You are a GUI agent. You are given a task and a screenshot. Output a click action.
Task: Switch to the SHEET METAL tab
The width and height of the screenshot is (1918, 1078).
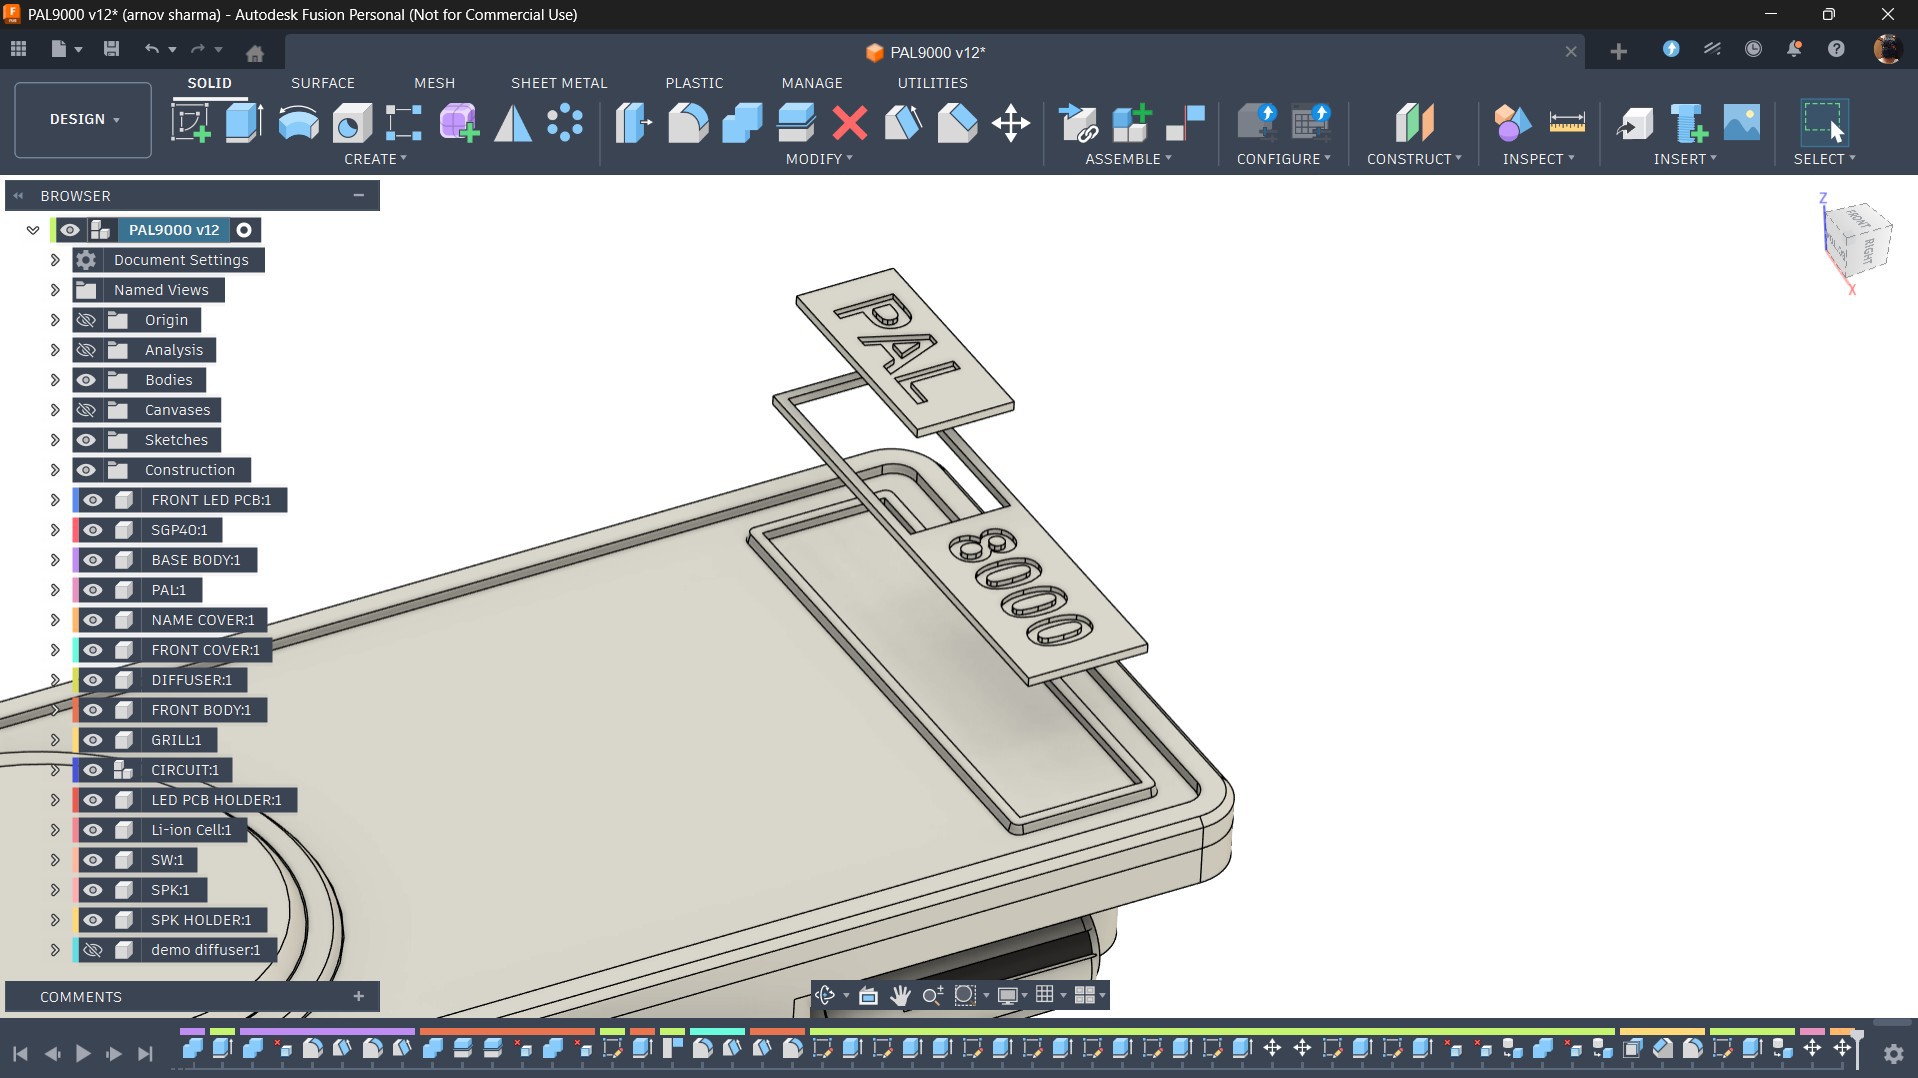point(558,83)
